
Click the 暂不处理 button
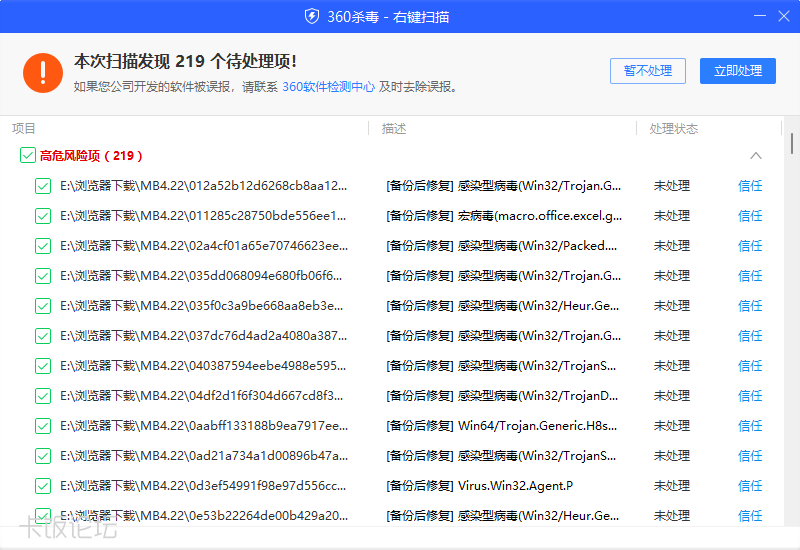[647, 71]
